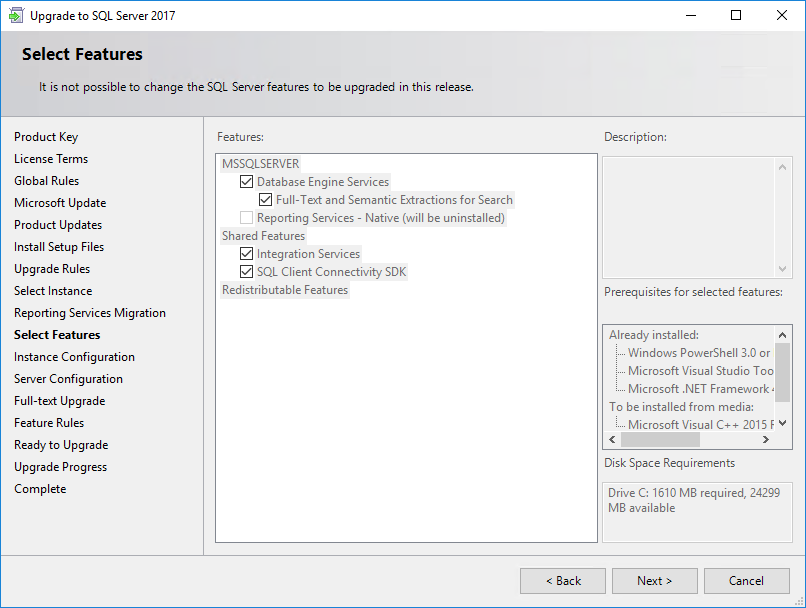Image resolution: width=806 pixels, height=608 pixels.
Task: Toggle SQL Client Connectivity SDK checkbox
Action: pos(246,272)
